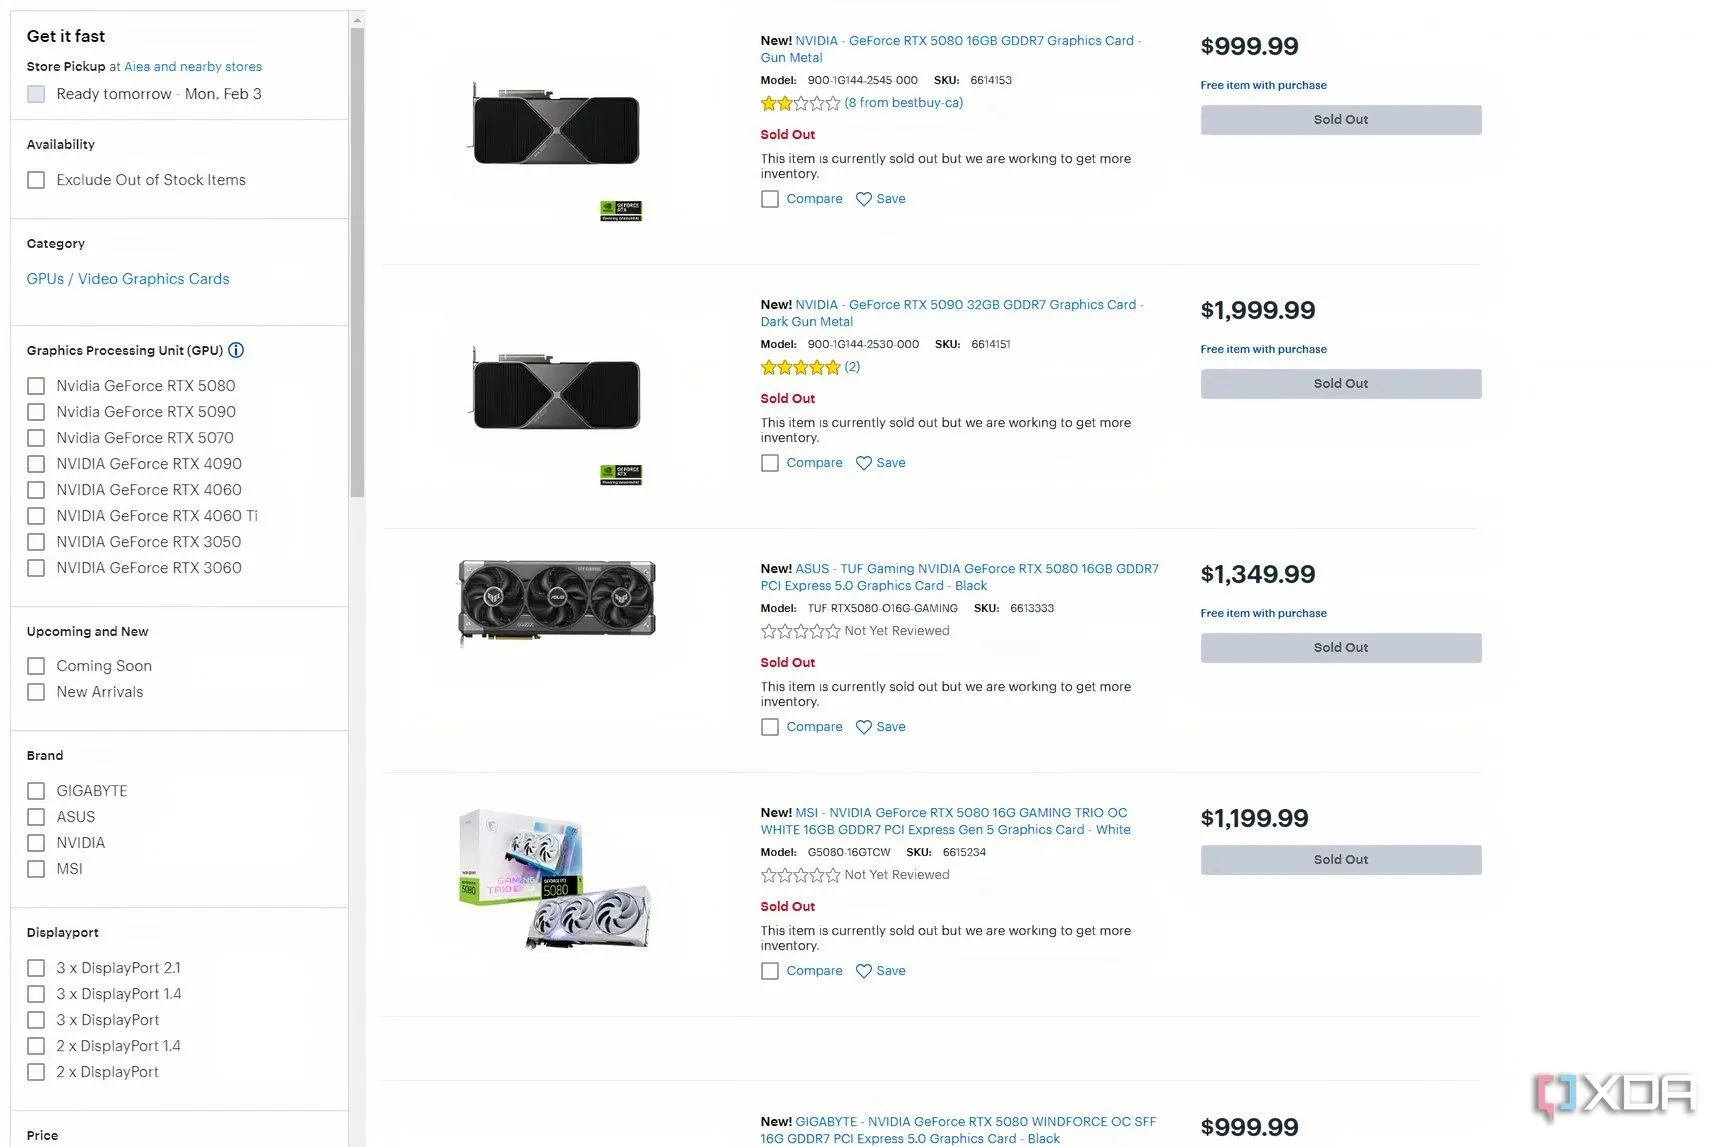This screenshot has width=1720, height=1147.
Task: Open the bestbuy-ca reviews for the RTX 5080
Action: pos(903,103)
